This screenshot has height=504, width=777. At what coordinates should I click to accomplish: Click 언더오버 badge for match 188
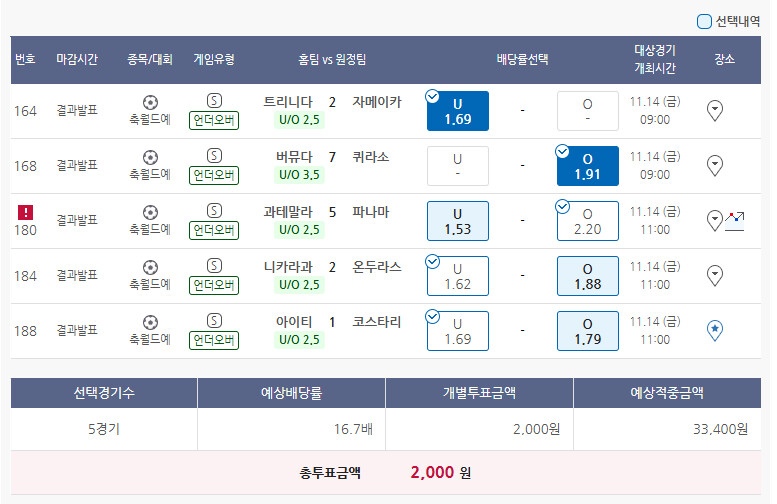(x=214, y=340)
